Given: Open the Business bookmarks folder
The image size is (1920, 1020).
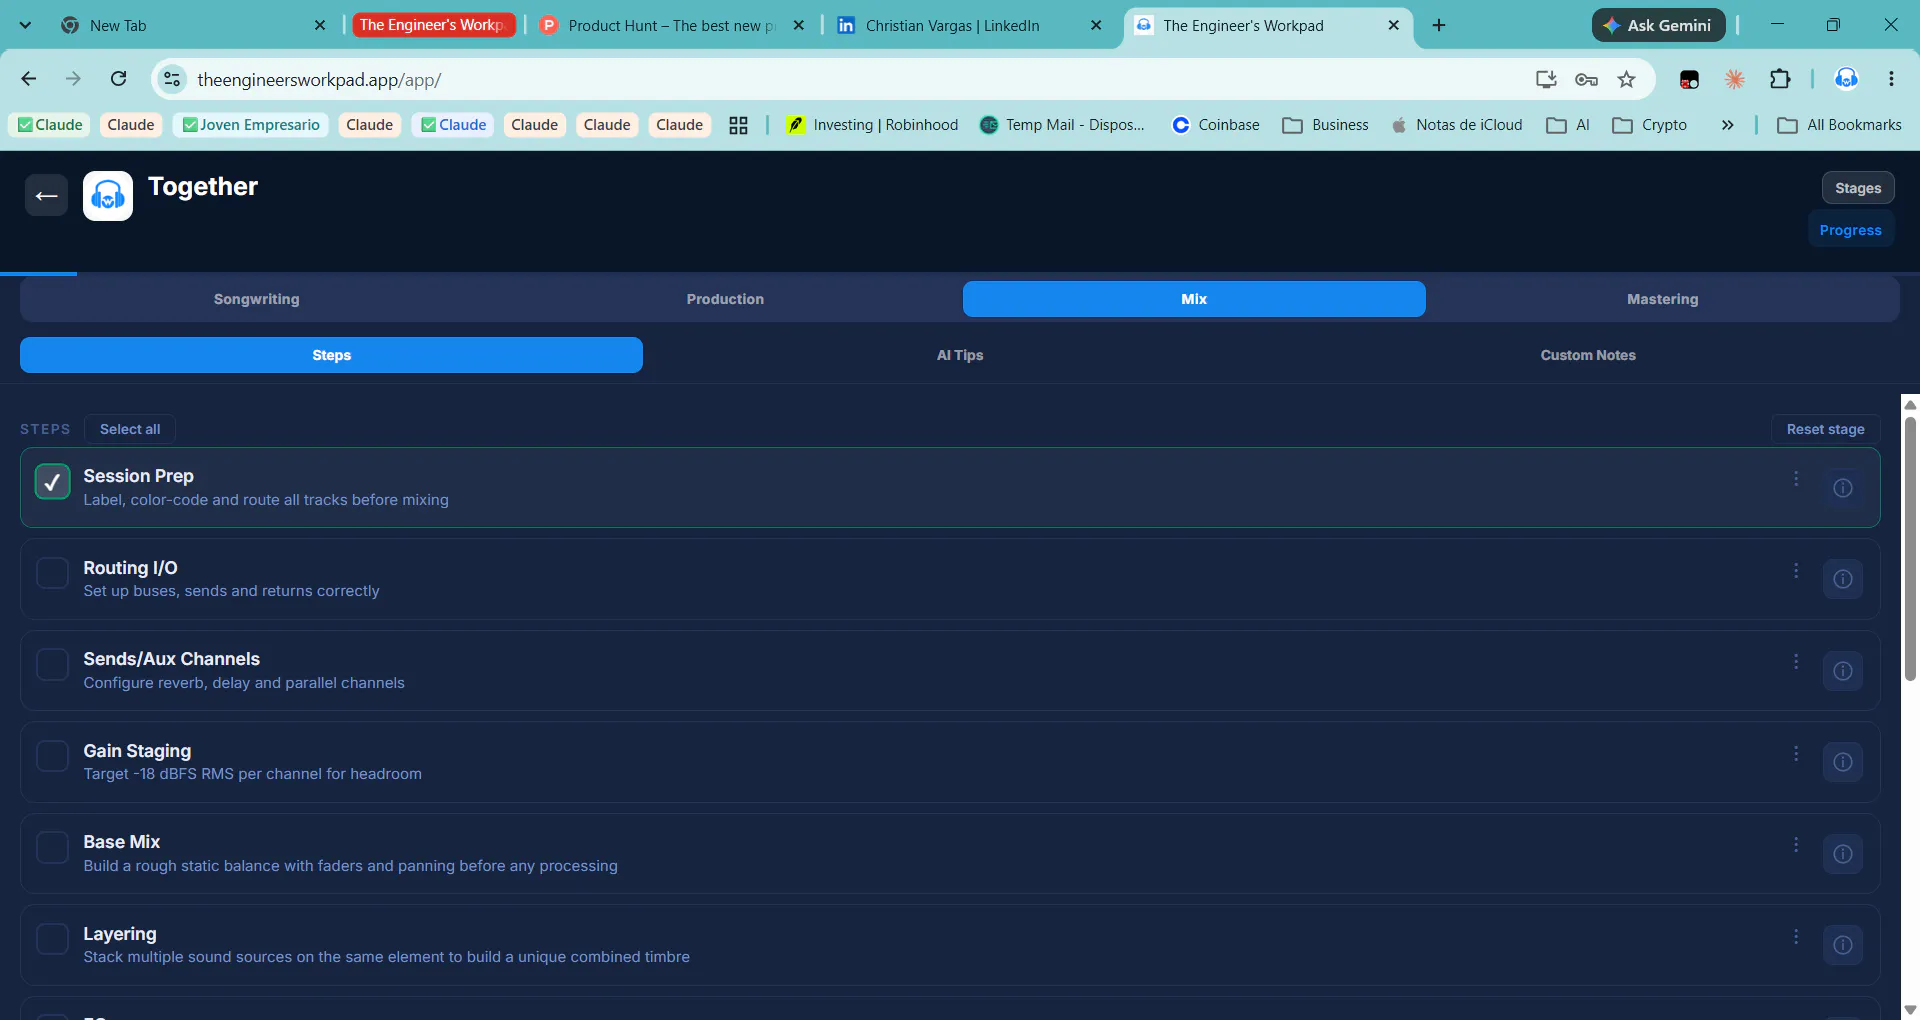Looking at the screenshot, I should coord(1326,125).
